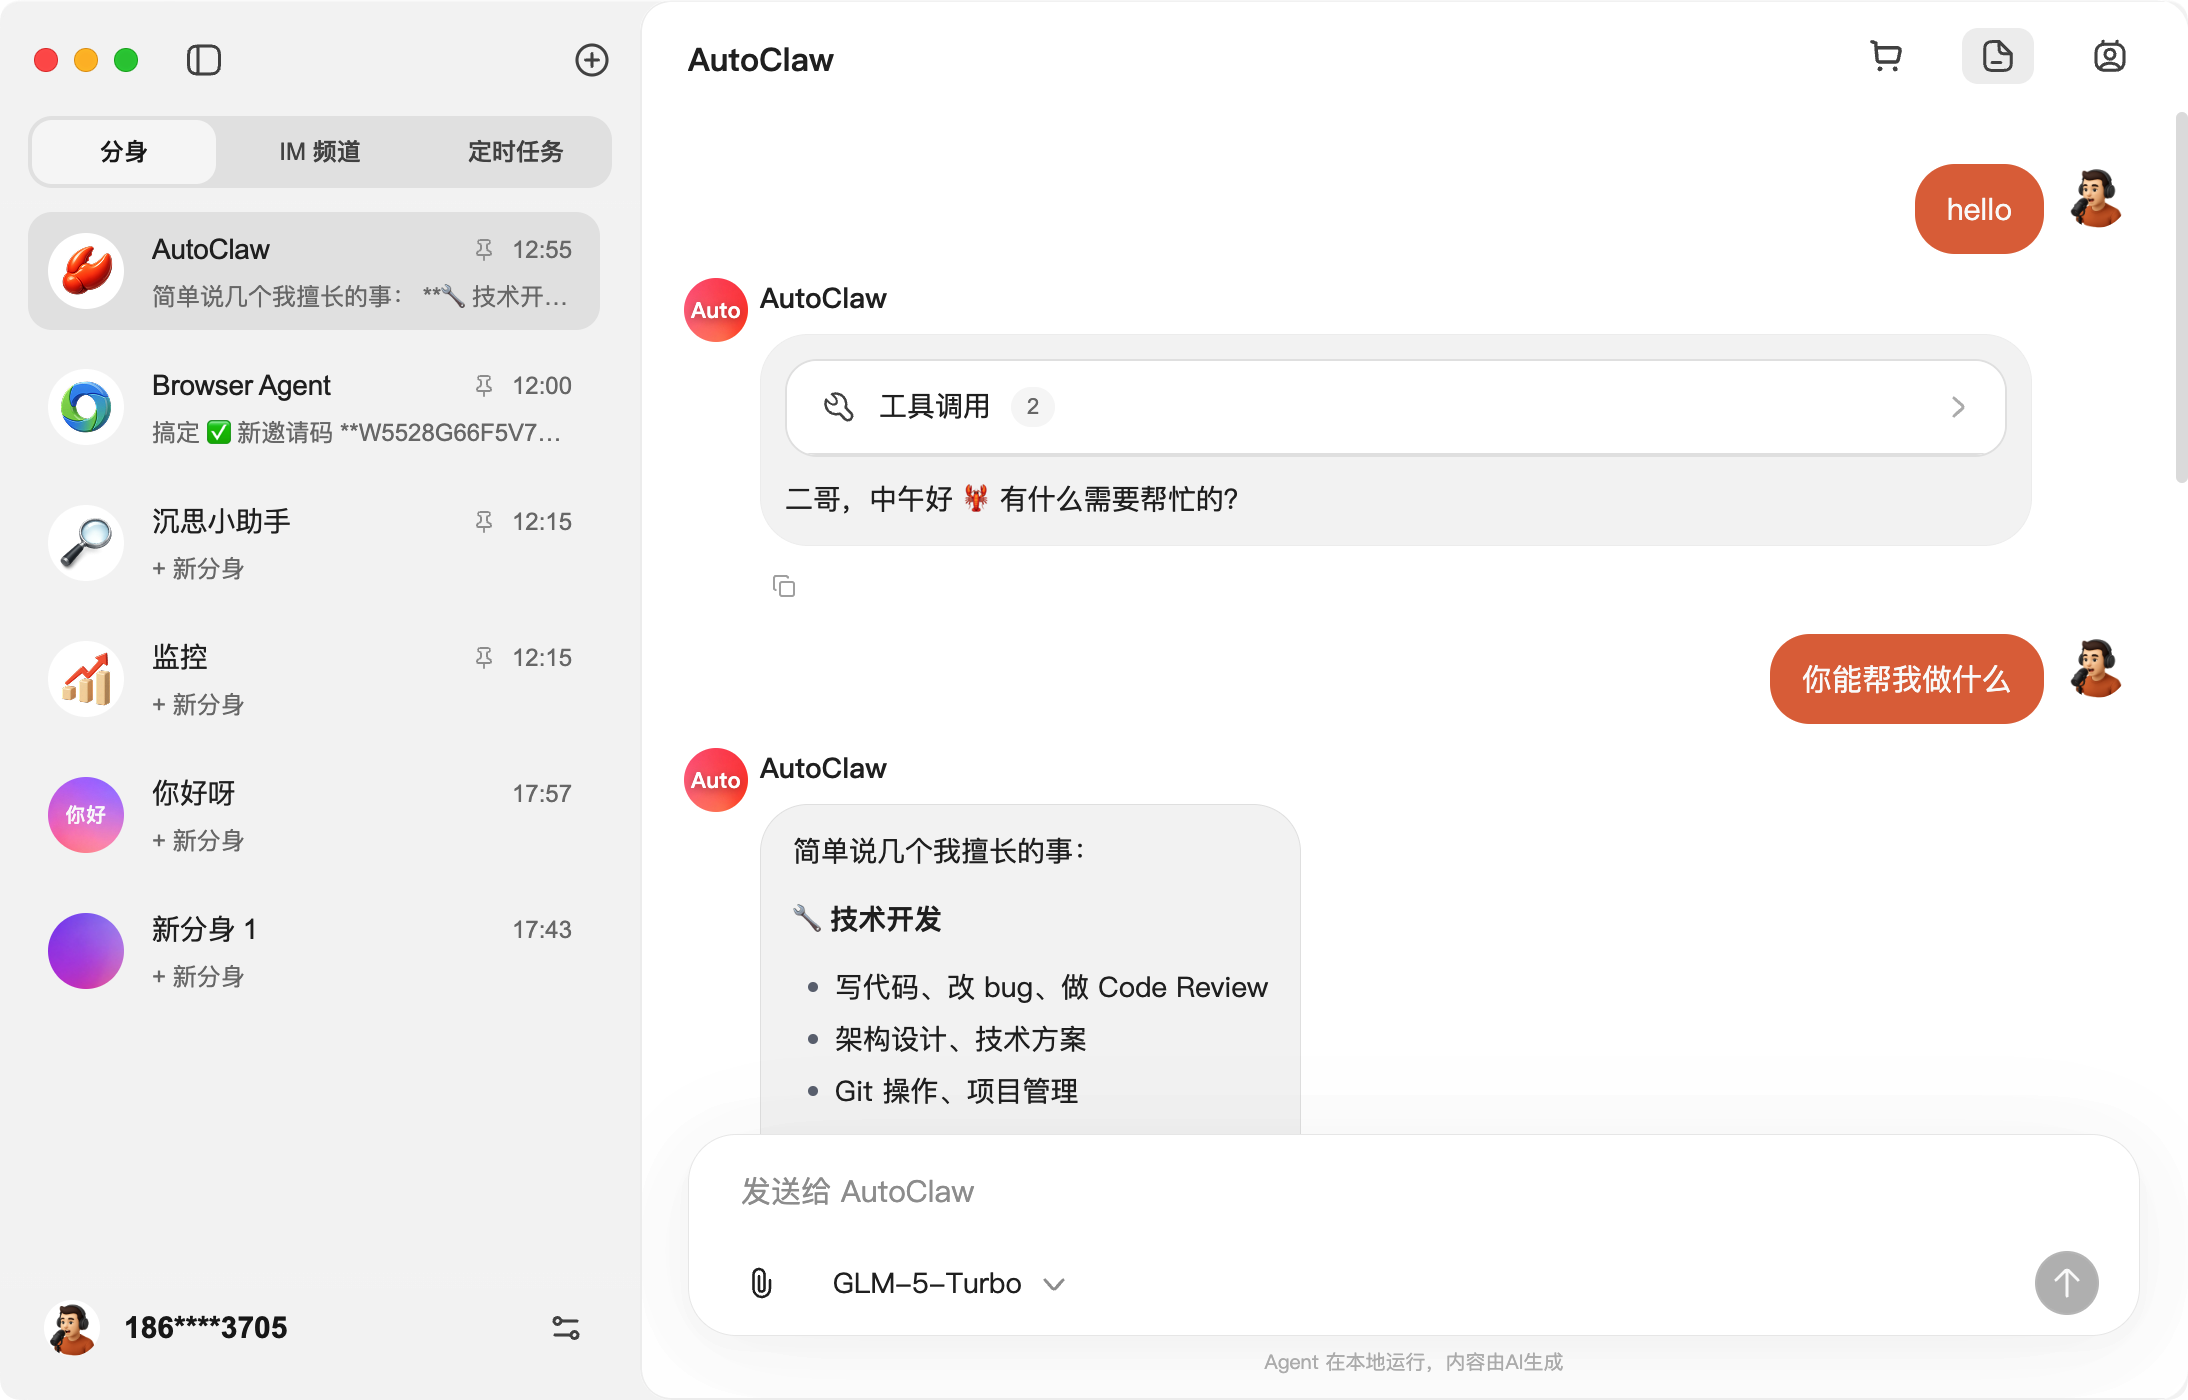Select the 分身 tab
2188x1400 pixels.
[x=124, y=152]
